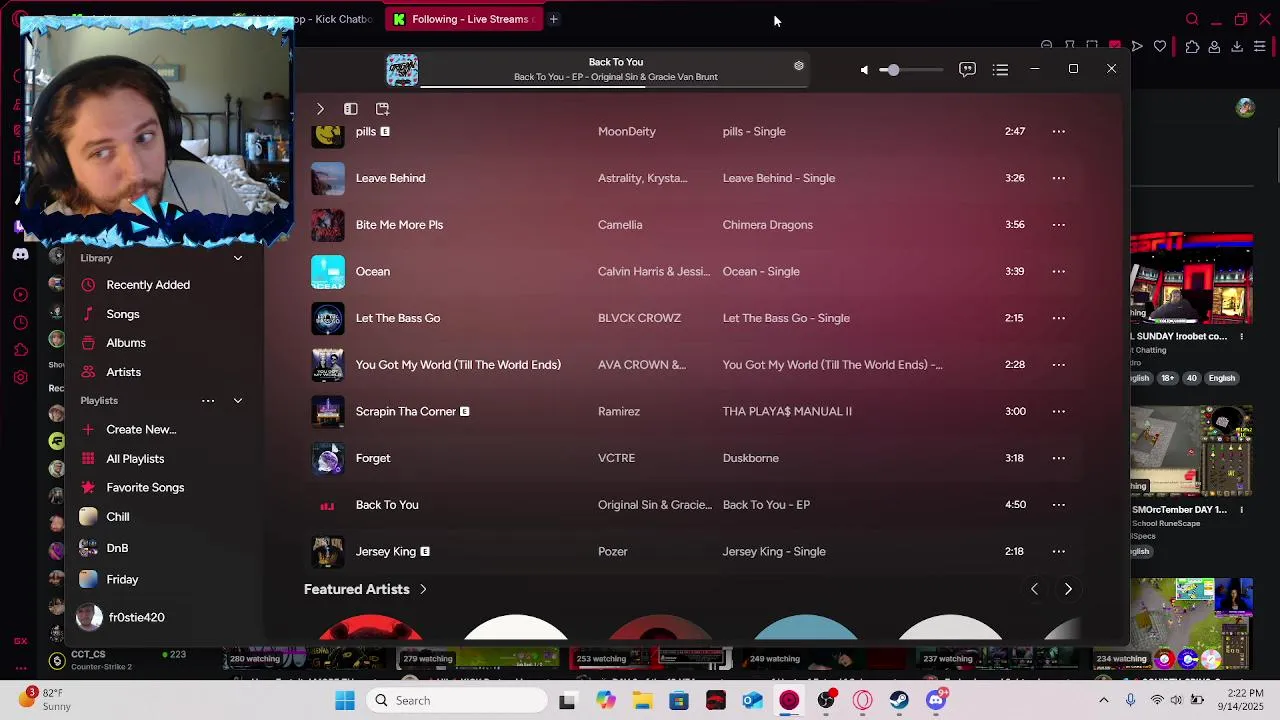The image size is (1280, 720).
Task: Open the lyrics panel icon
Action: pos(967,70)
